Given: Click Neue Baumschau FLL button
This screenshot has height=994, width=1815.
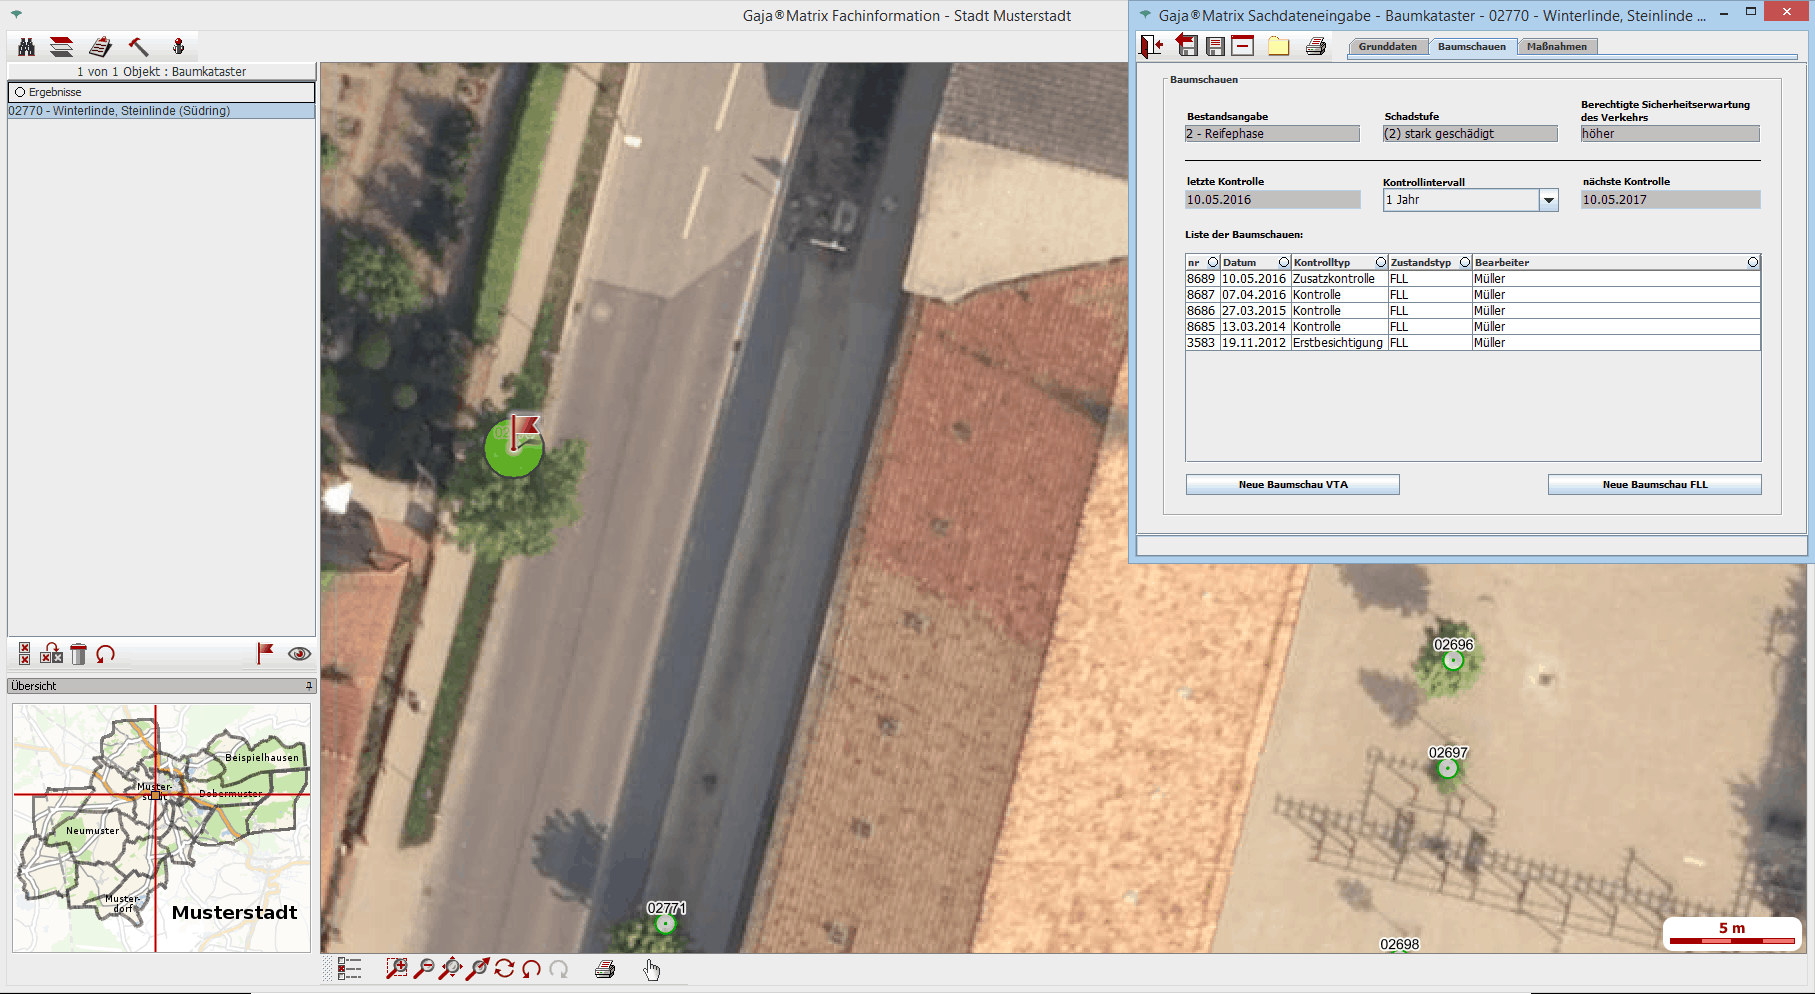Looking at the screenshot, I should coord(1654,485).
